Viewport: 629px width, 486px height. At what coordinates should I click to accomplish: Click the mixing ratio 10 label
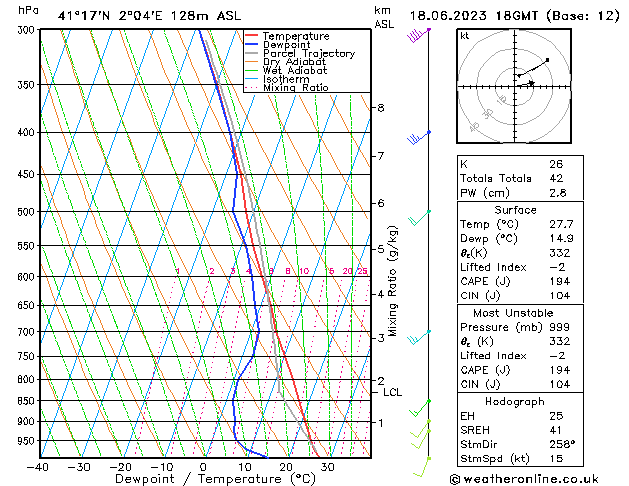click(x=304, y=271)
